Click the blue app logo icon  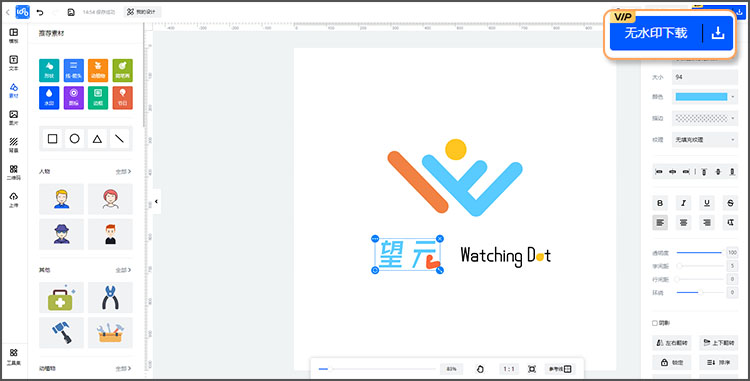[x=22, y=12]
